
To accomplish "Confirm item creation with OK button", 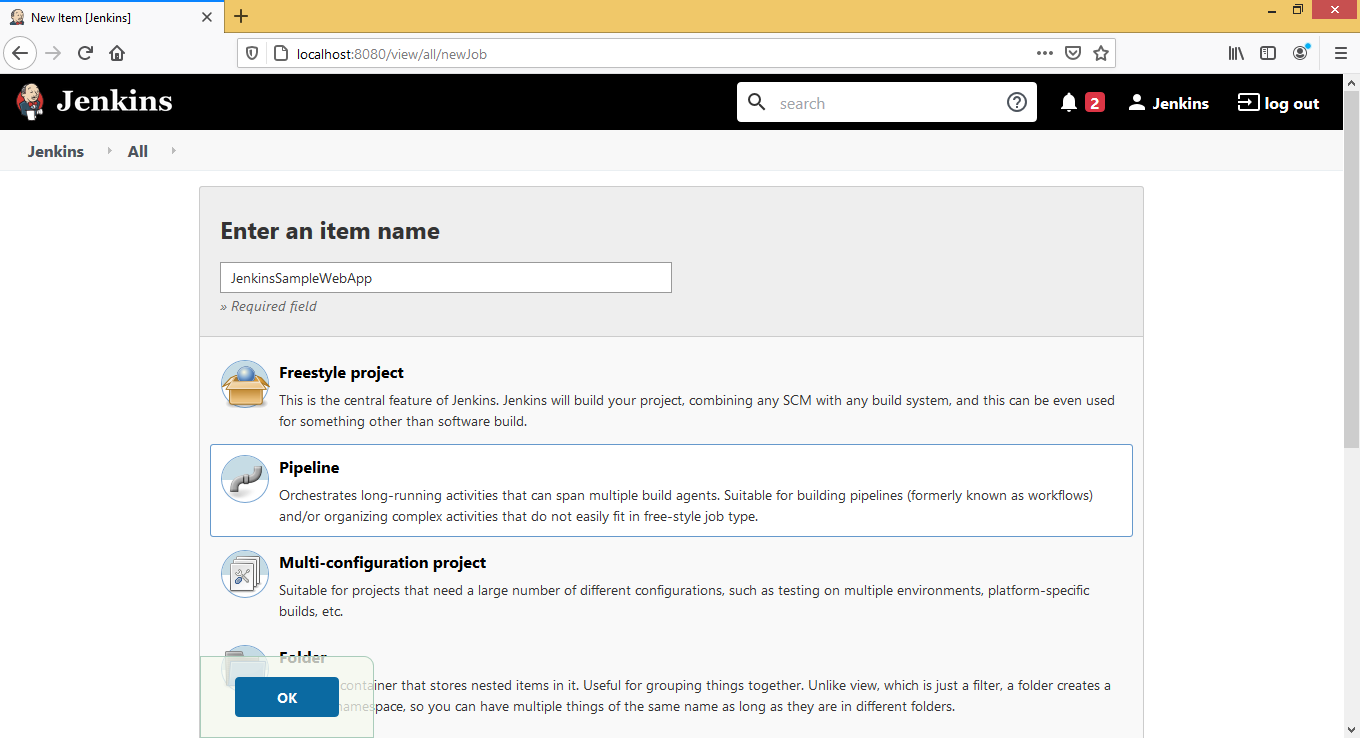I will pyautogui.click(x=287, y=697).
